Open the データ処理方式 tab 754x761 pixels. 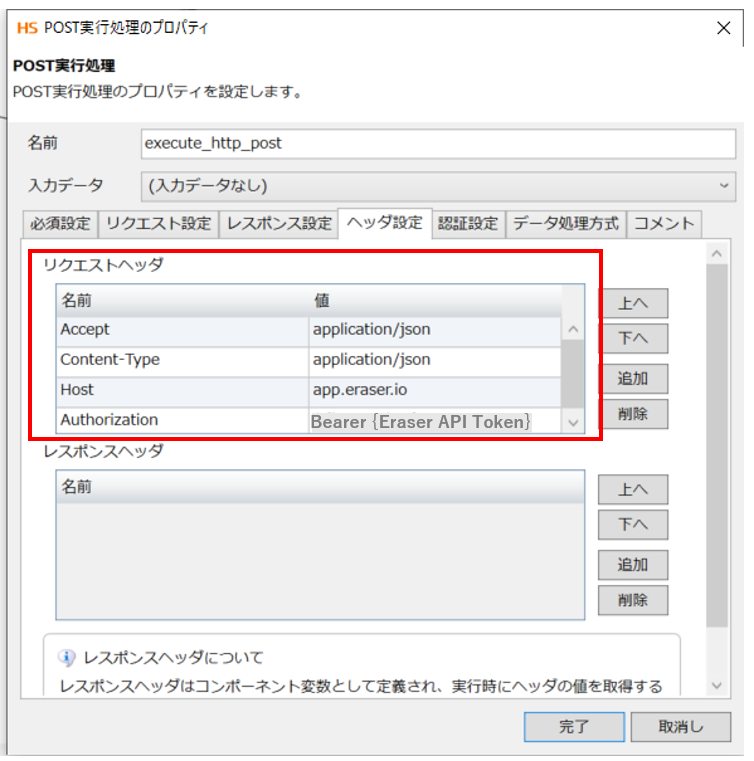[x=566, y=224]
